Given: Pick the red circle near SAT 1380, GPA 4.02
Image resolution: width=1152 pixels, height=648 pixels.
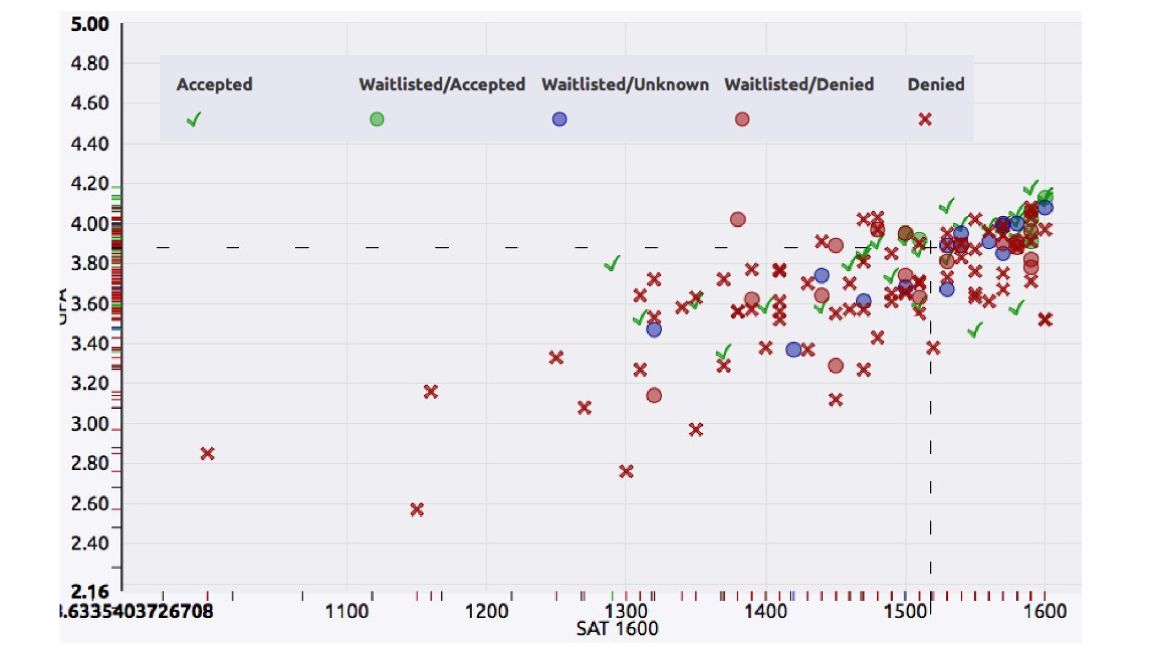Looking at the screenshot, I should (738, 219).
